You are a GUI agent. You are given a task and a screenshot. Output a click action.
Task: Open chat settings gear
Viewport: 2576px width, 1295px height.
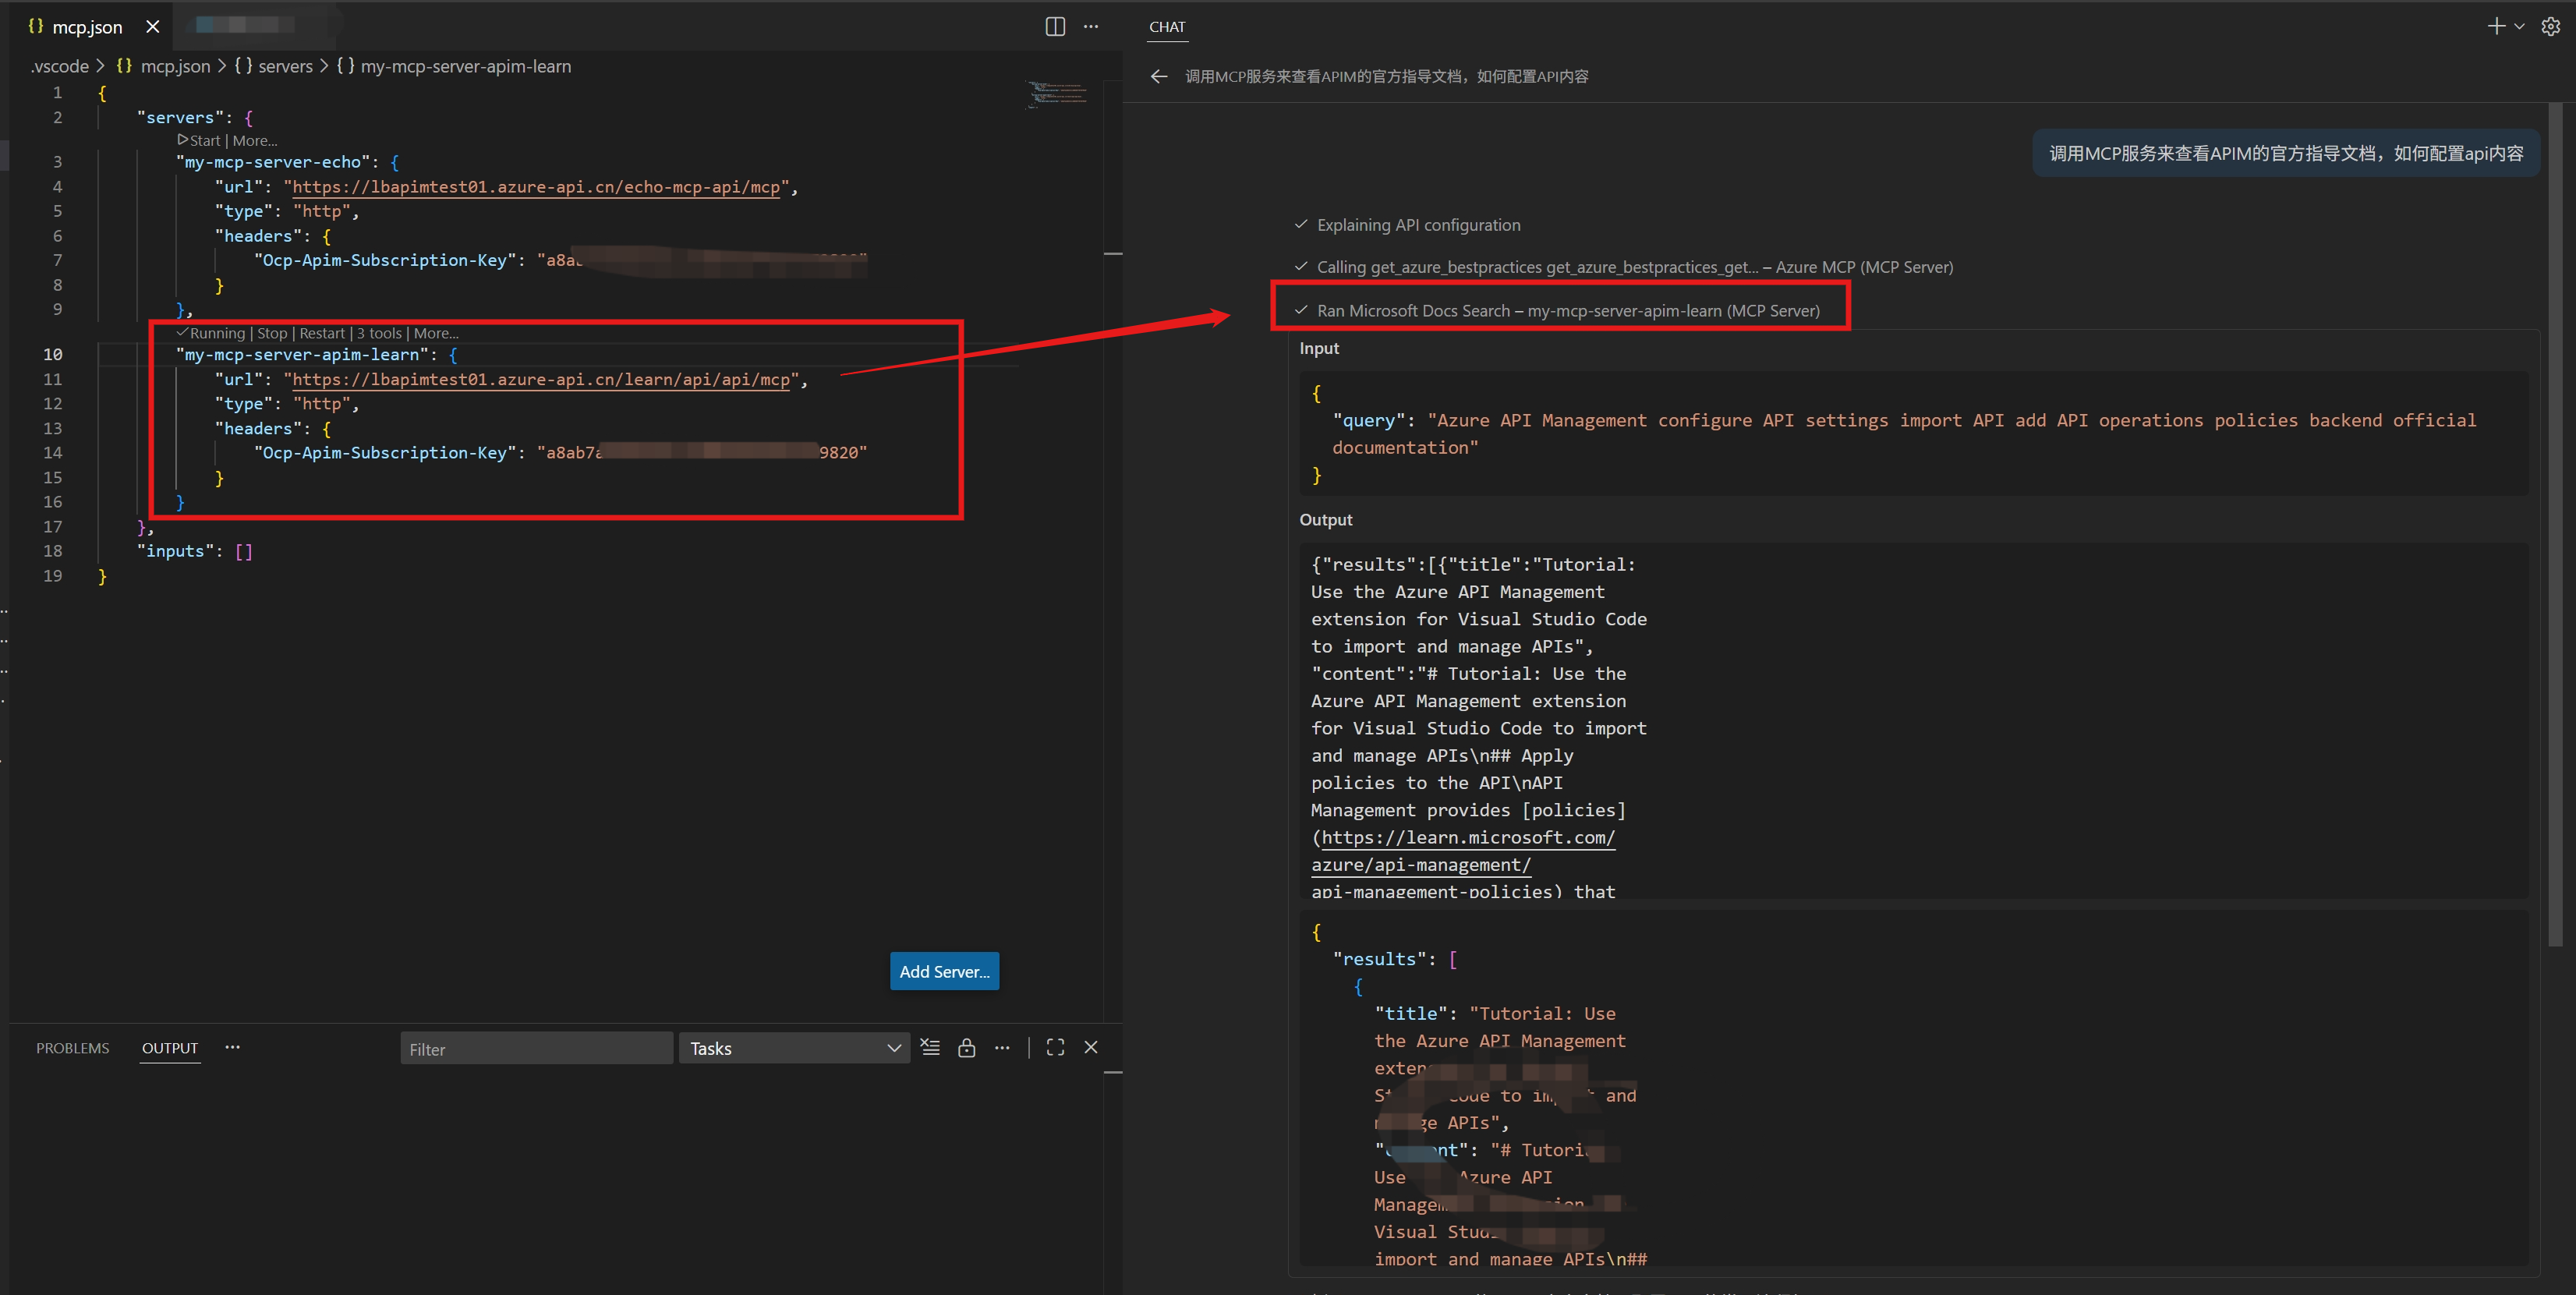point(2550,27)
